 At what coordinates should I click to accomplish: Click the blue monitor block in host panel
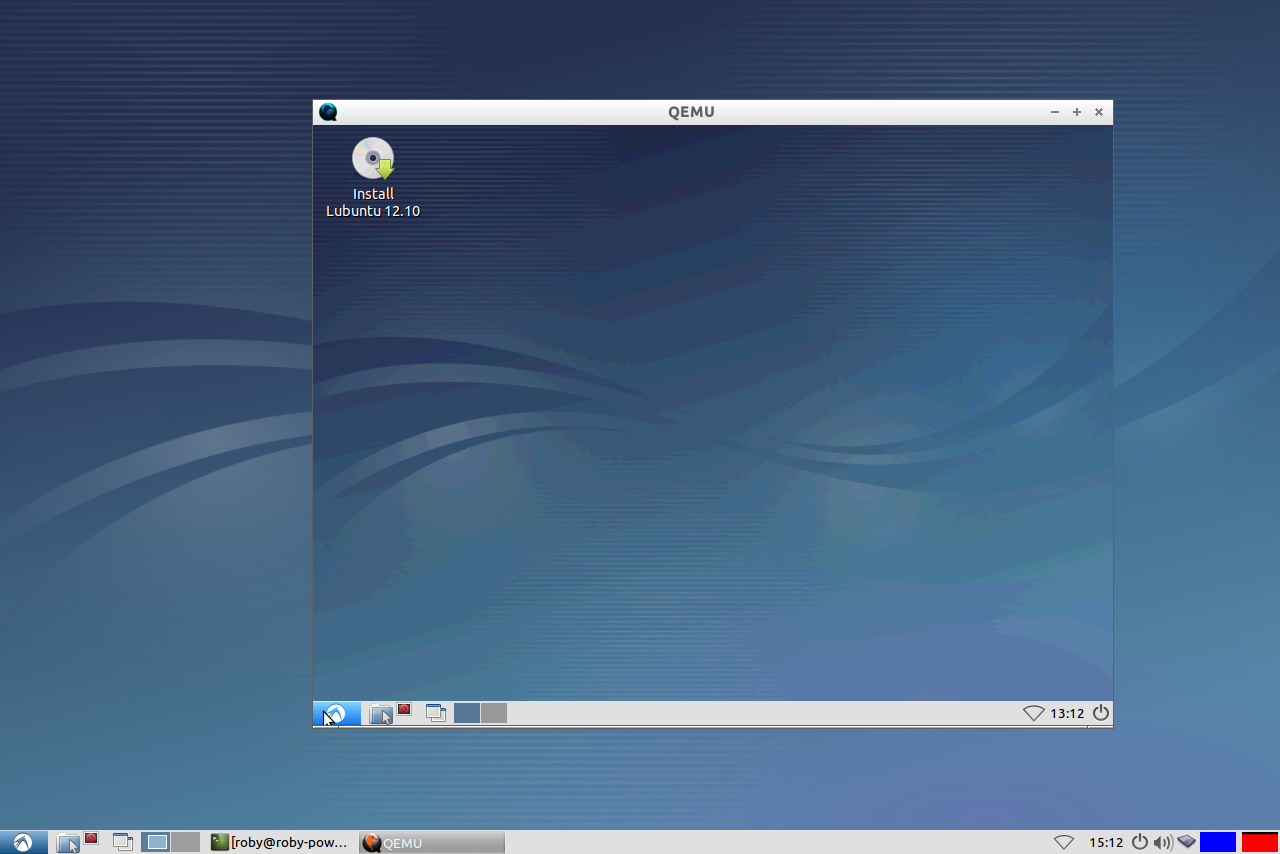(x=1218, y=842)
